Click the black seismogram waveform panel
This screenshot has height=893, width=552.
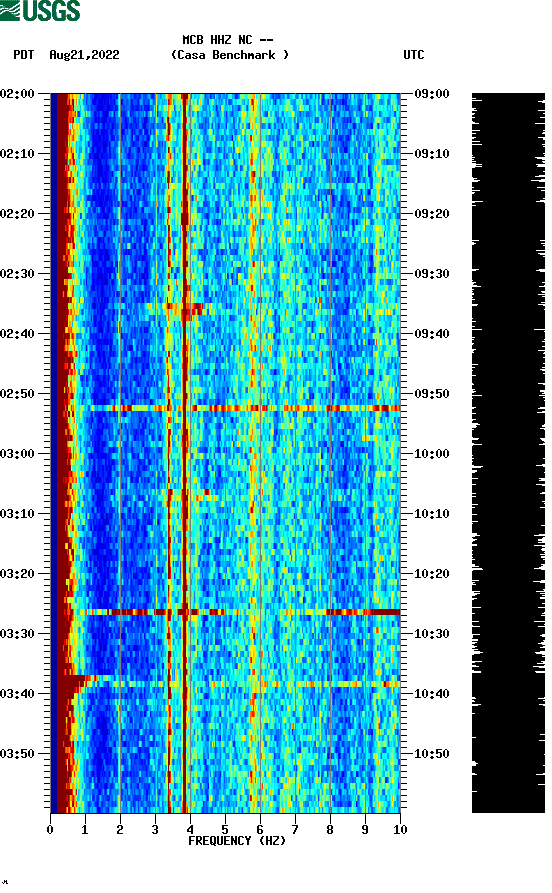tap(508, 453)
